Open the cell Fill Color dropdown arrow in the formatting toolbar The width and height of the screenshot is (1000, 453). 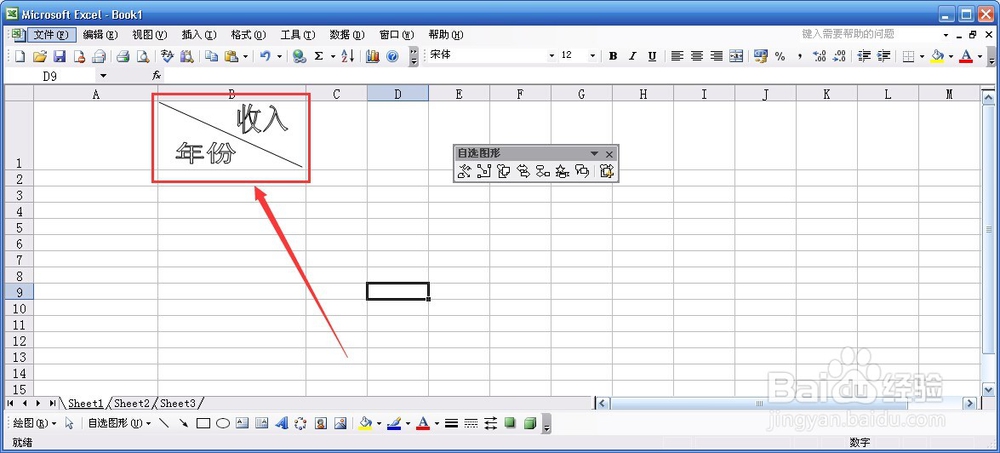tap(951, 56)
